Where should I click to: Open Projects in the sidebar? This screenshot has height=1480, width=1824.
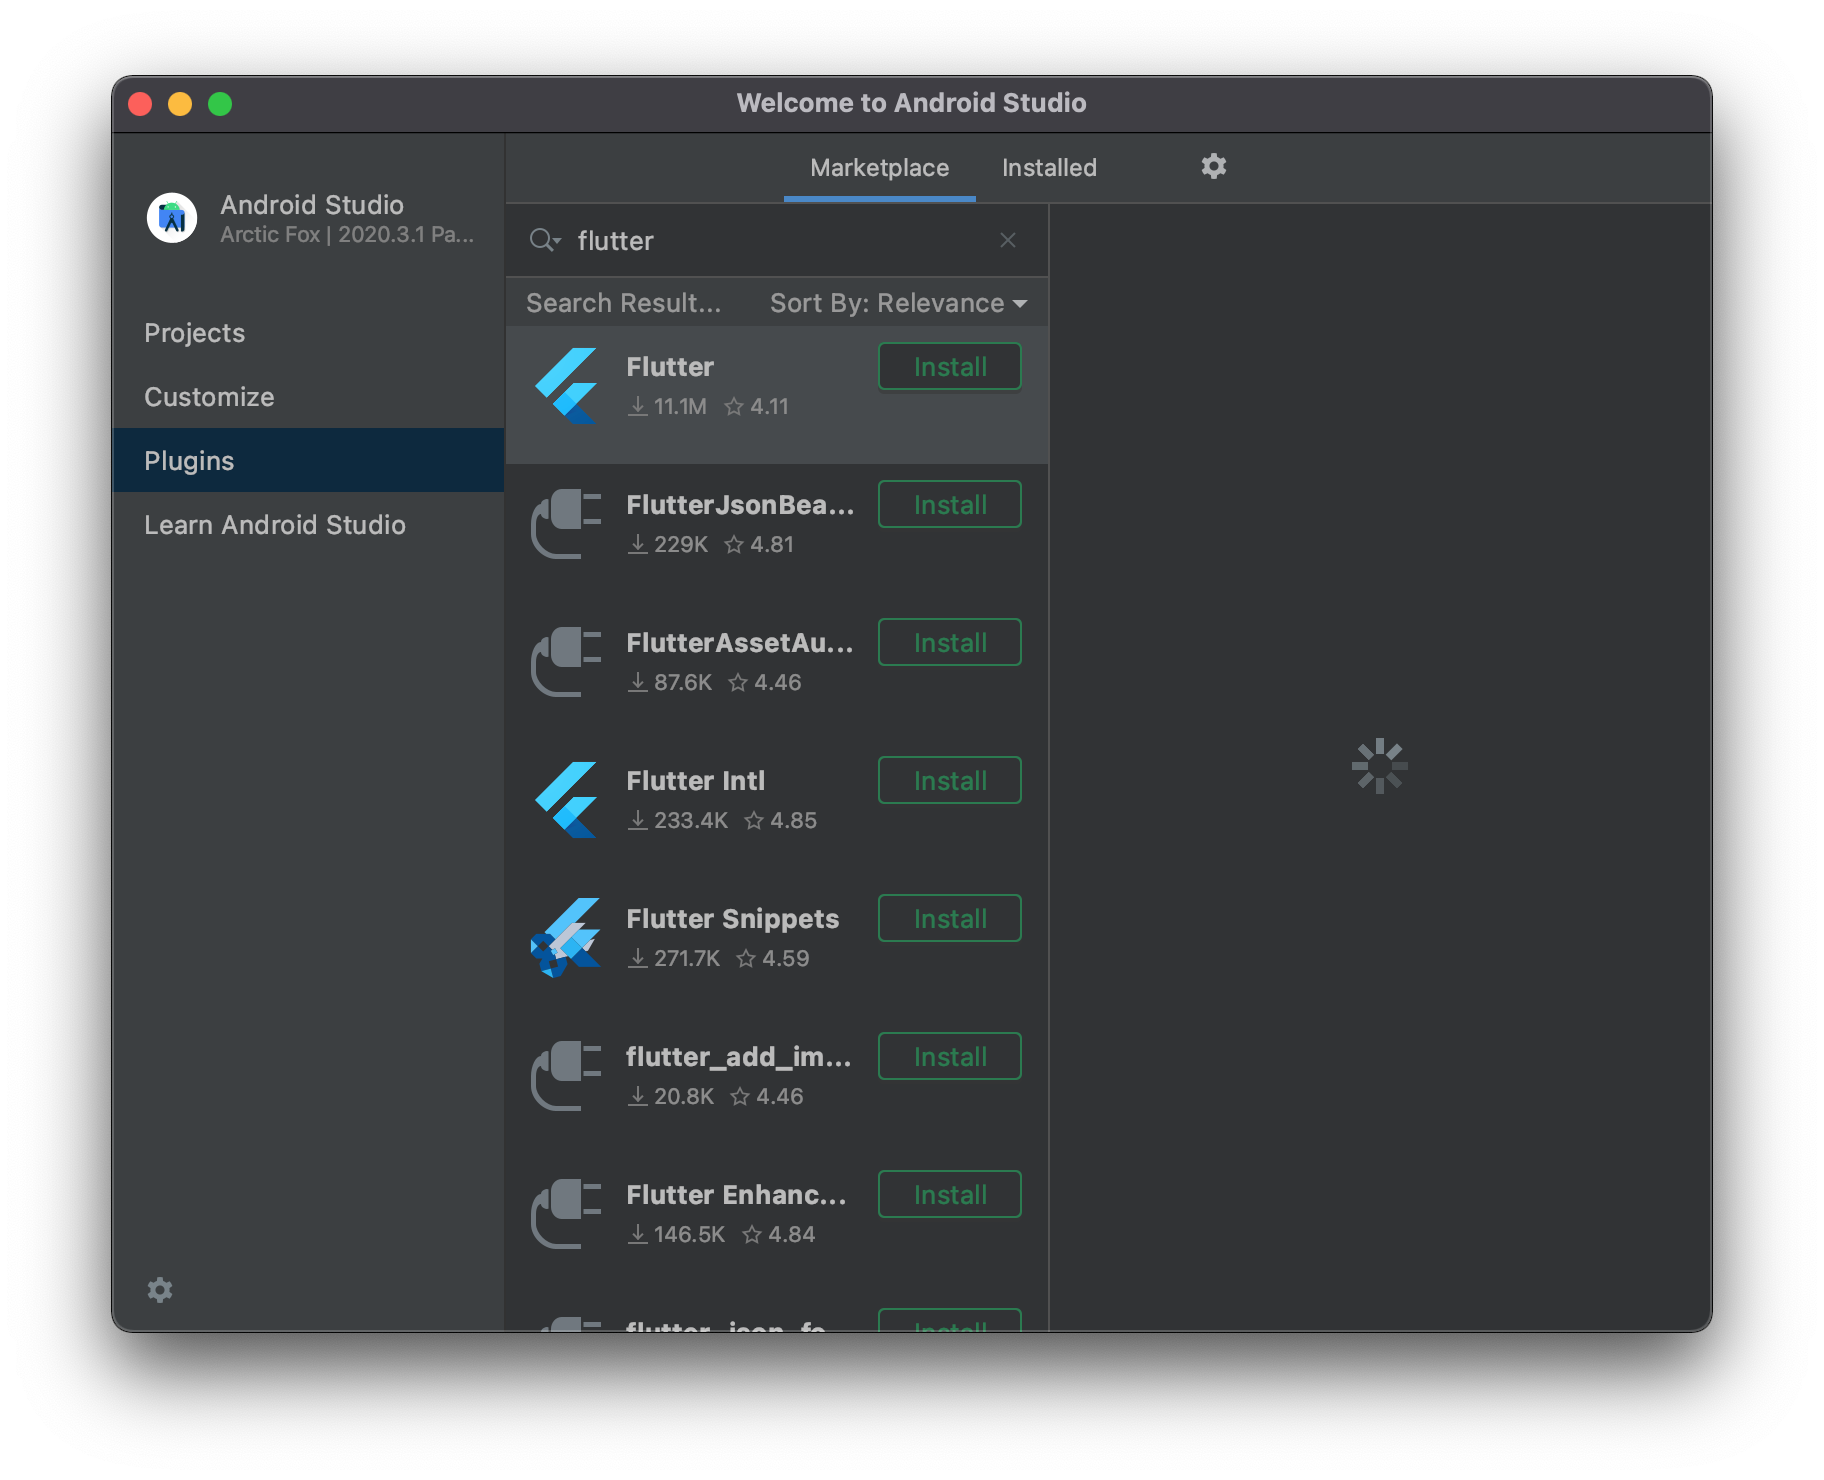pyautogui.click(x=308, y=333)
